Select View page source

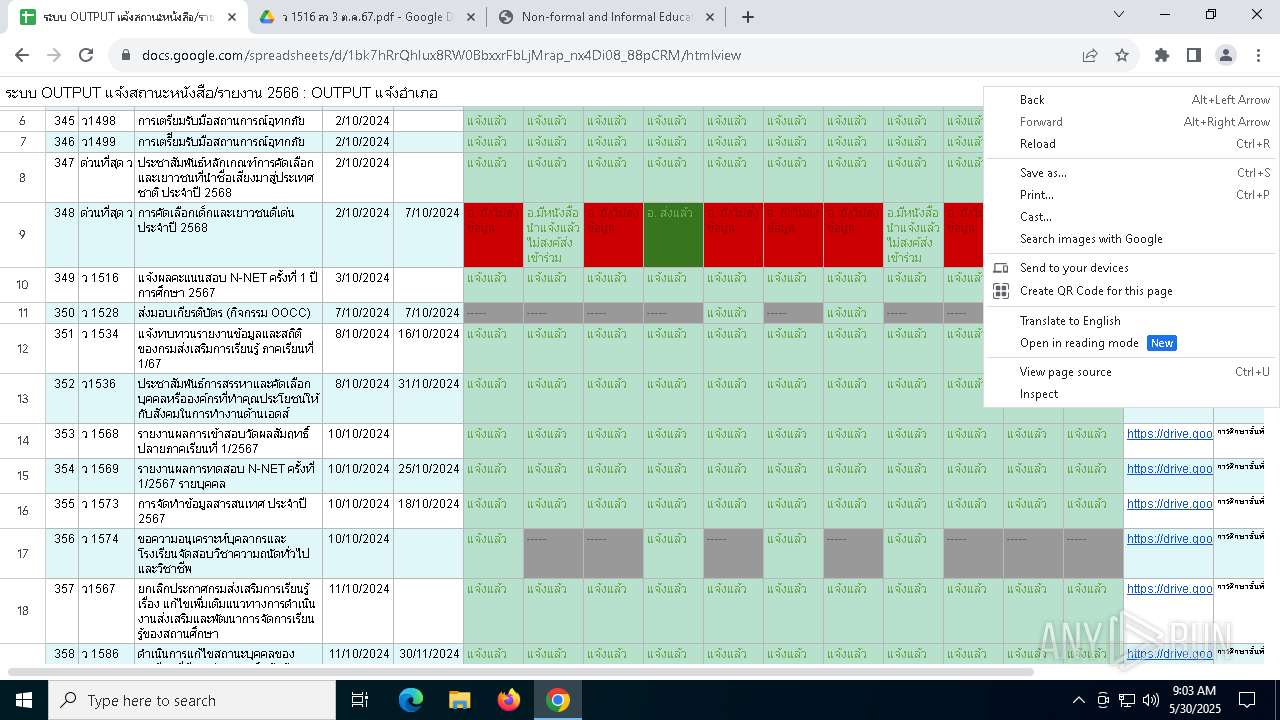tap(1130, 372)
